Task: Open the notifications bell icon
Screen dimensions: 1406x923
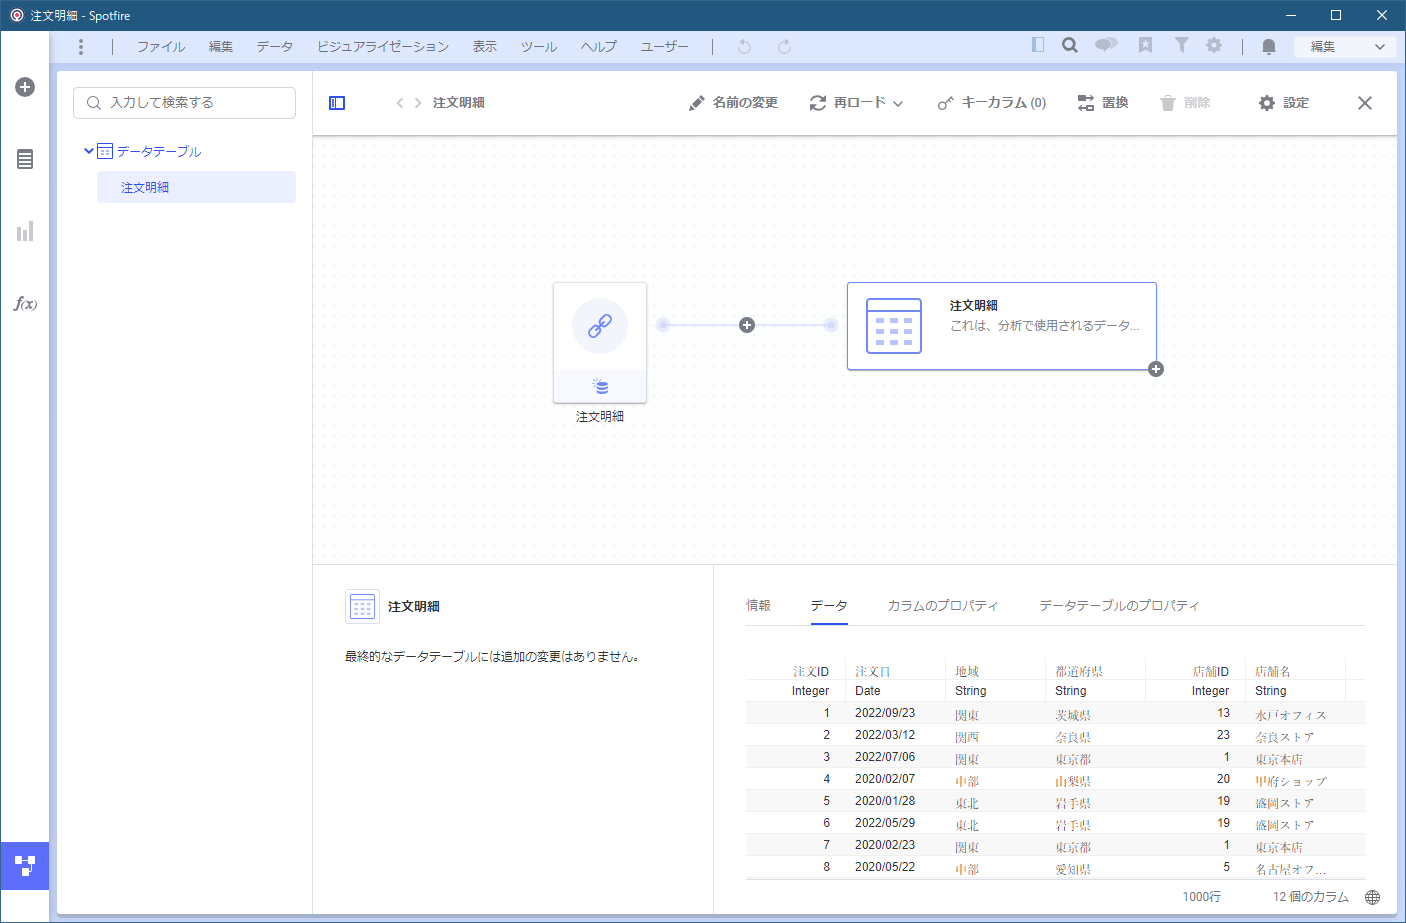Action: (1269, 47)
